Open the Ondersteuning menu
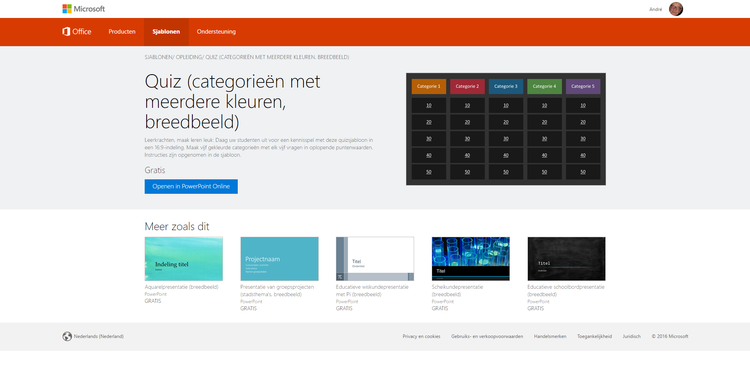The width and height of the screenshot is (750, 370). [216, 32]
